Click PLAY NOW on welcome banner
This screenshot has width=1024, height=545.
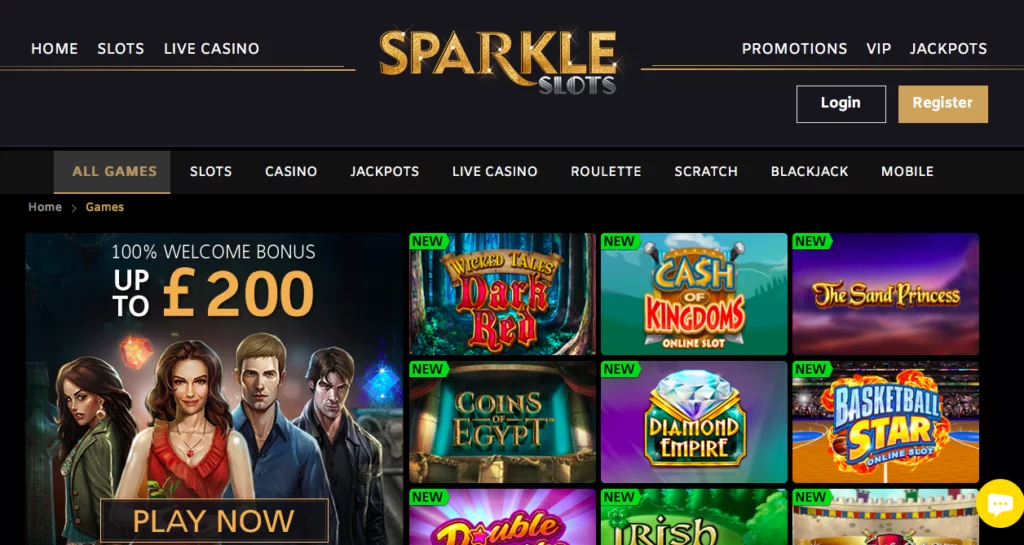pos(214,521)
